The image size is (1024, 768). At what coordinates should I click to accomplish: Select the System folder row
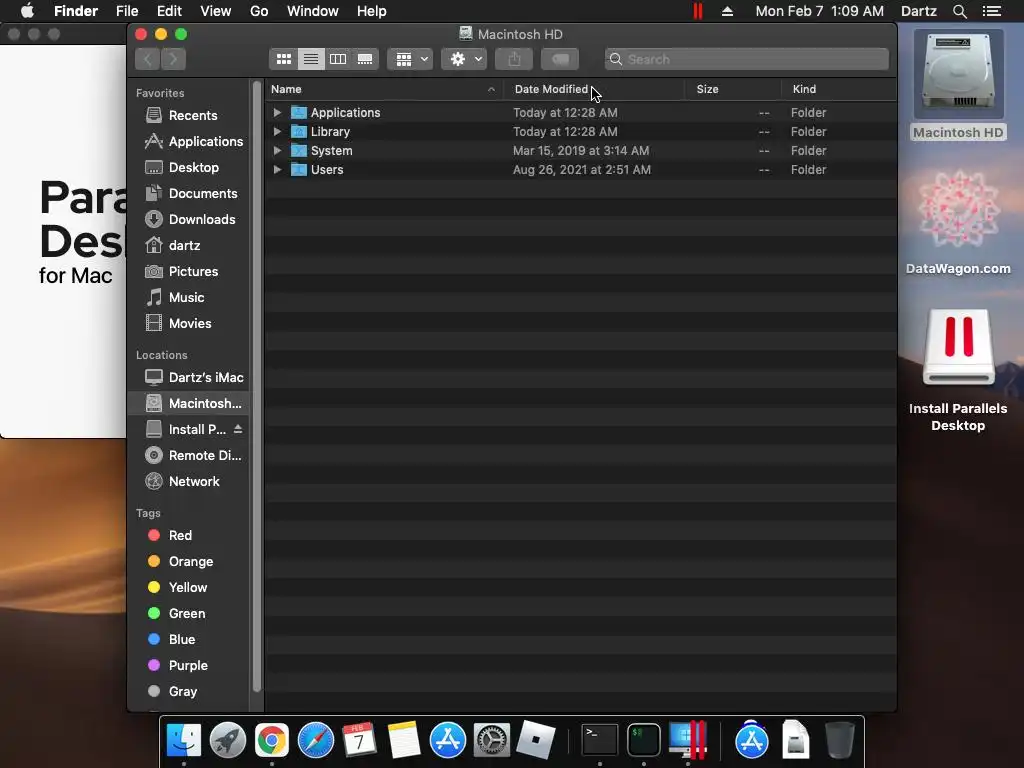pos(581,150)
